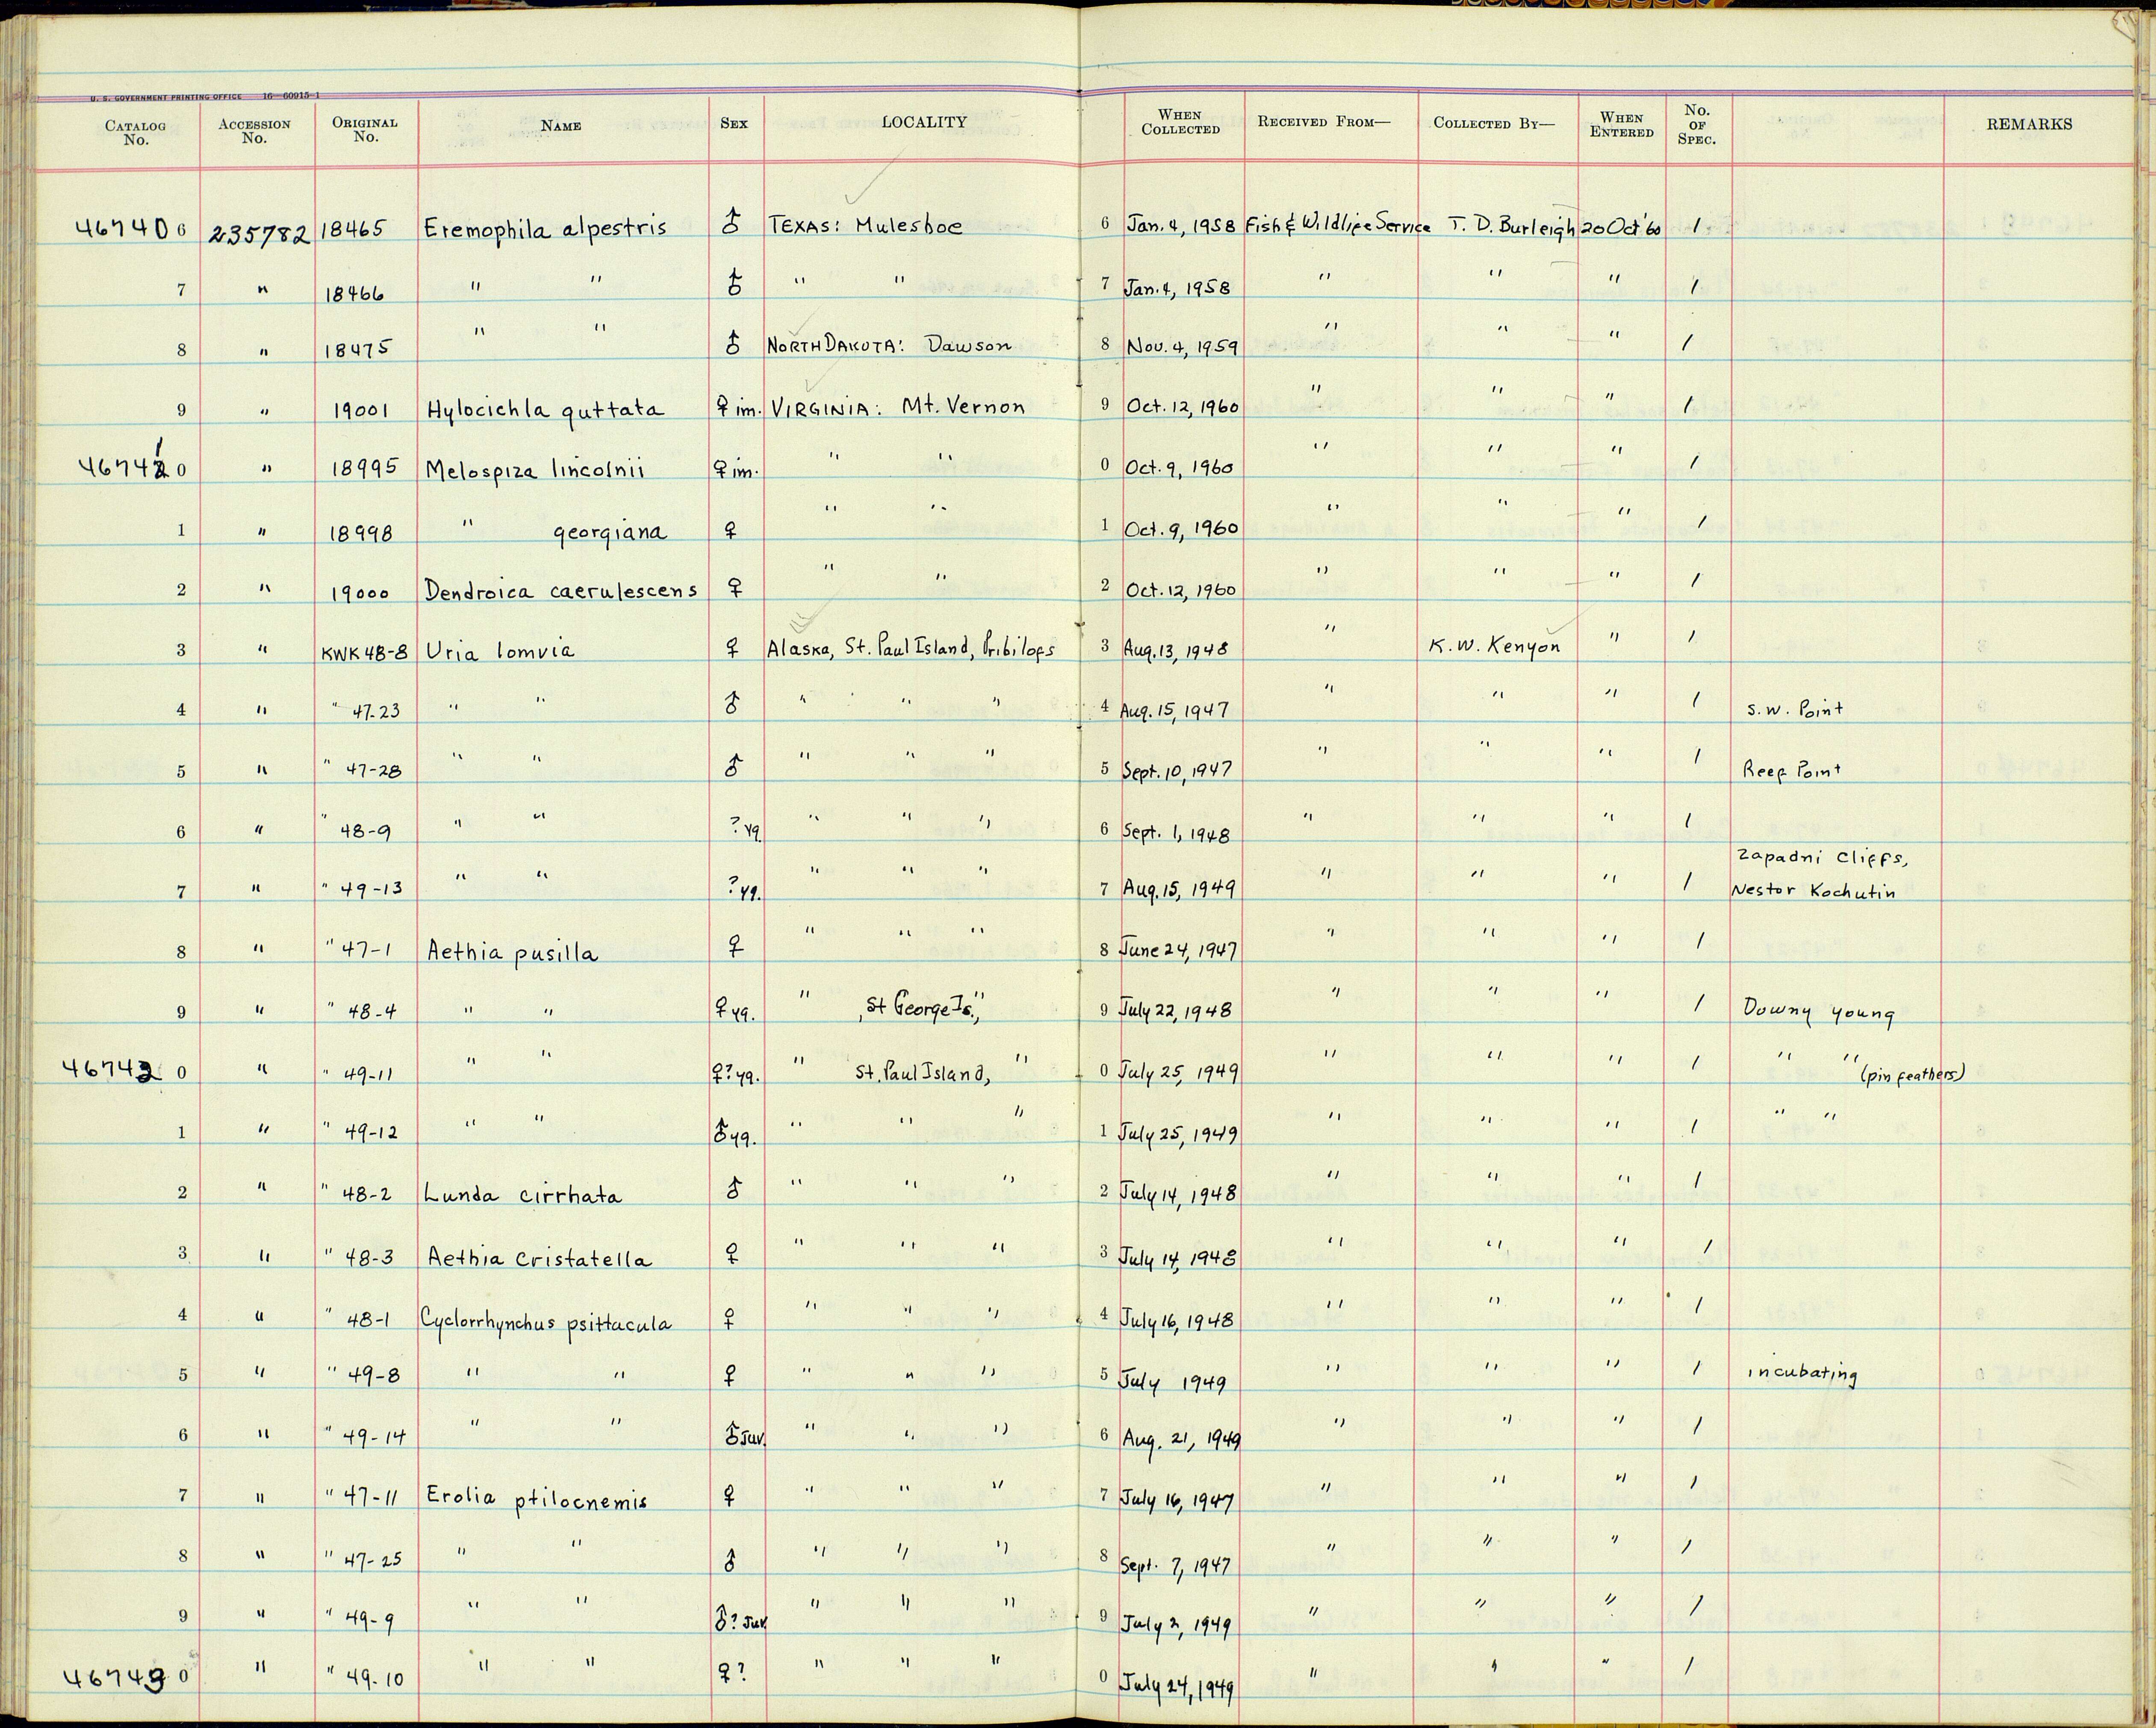
Task: Click the remark 'Zapadni Cliffs'
Action: point(1824,858)
